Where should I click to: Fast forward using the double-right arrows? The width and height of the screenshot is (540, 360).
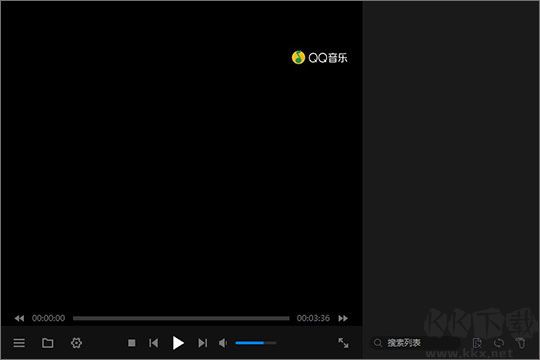pos(343,318)
